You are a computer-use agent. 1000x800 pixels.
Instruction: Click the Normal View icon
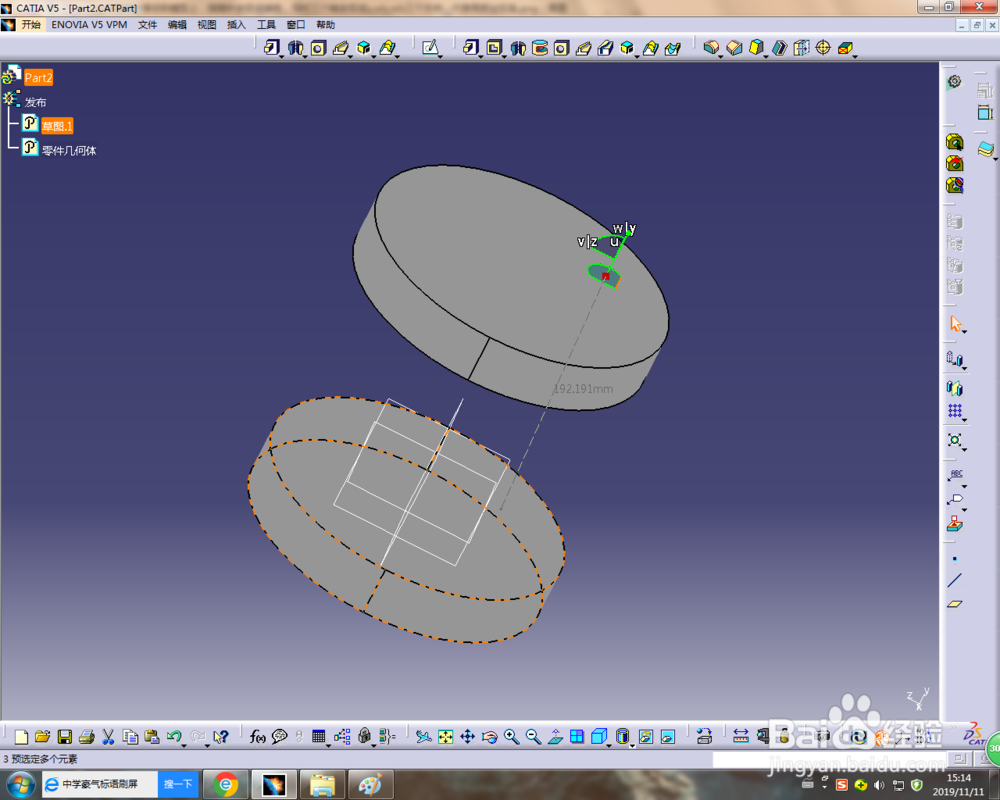click(555, 737)
